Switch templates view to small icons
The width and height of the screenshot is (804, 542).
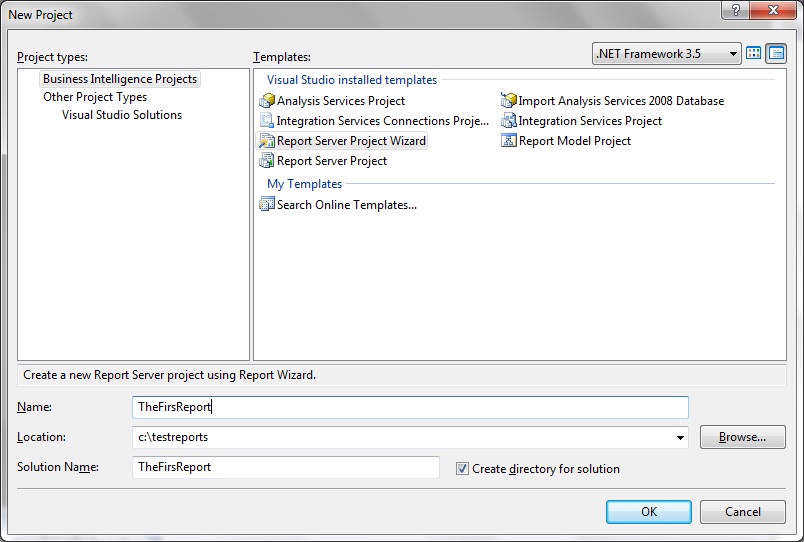776,53
